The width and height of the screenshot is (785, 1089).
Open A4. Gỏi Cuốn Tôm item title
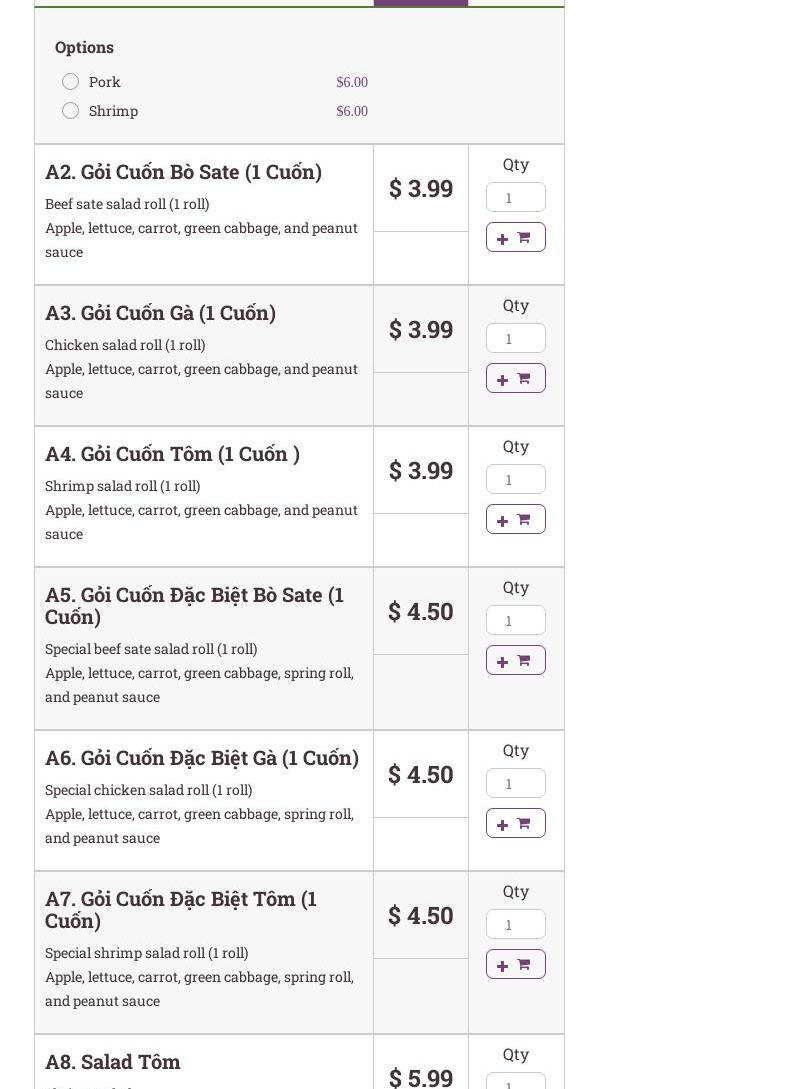click(172, 454)
